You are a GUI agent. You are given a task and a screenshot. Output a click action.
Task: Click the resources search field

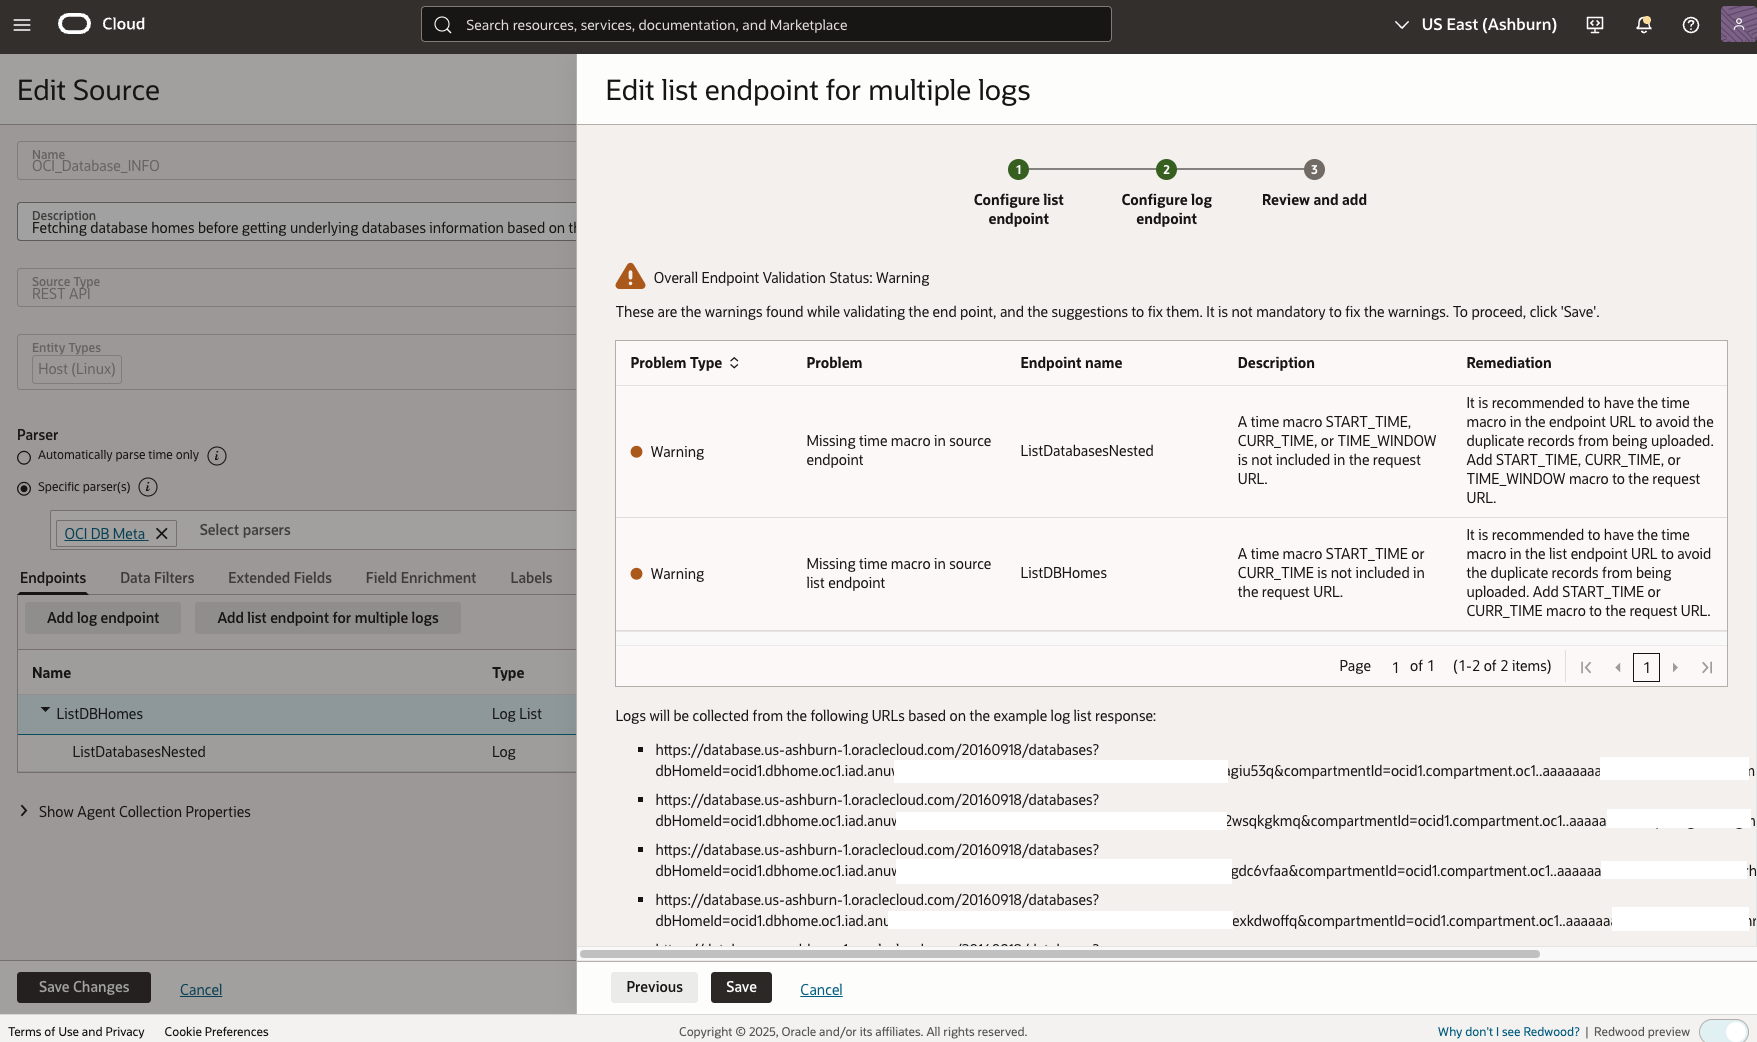765,24
